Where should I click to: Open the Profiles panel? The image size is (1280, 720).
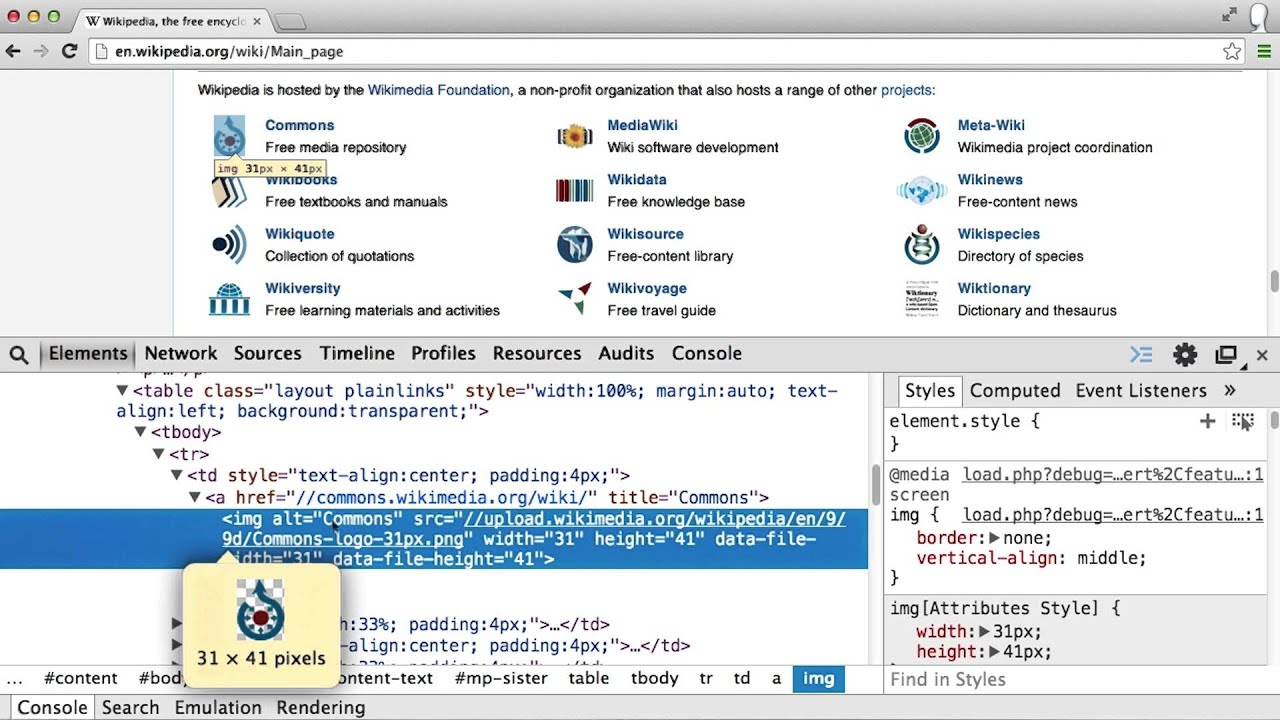443,354
